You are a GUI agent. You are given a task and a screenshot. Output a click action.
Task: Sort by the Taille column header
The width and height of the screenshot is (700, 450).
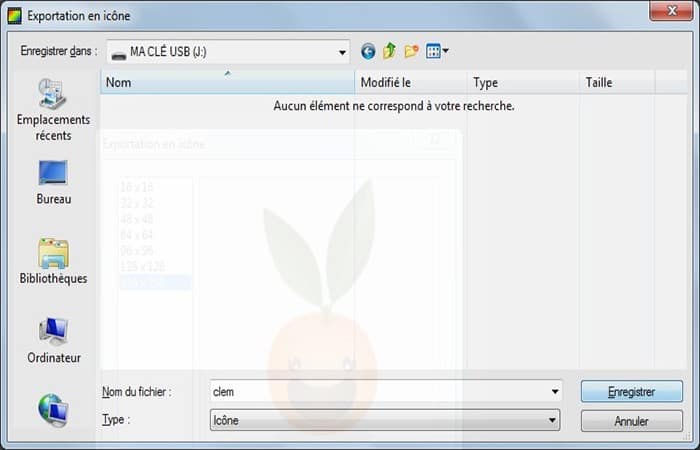tap(617, 83)
